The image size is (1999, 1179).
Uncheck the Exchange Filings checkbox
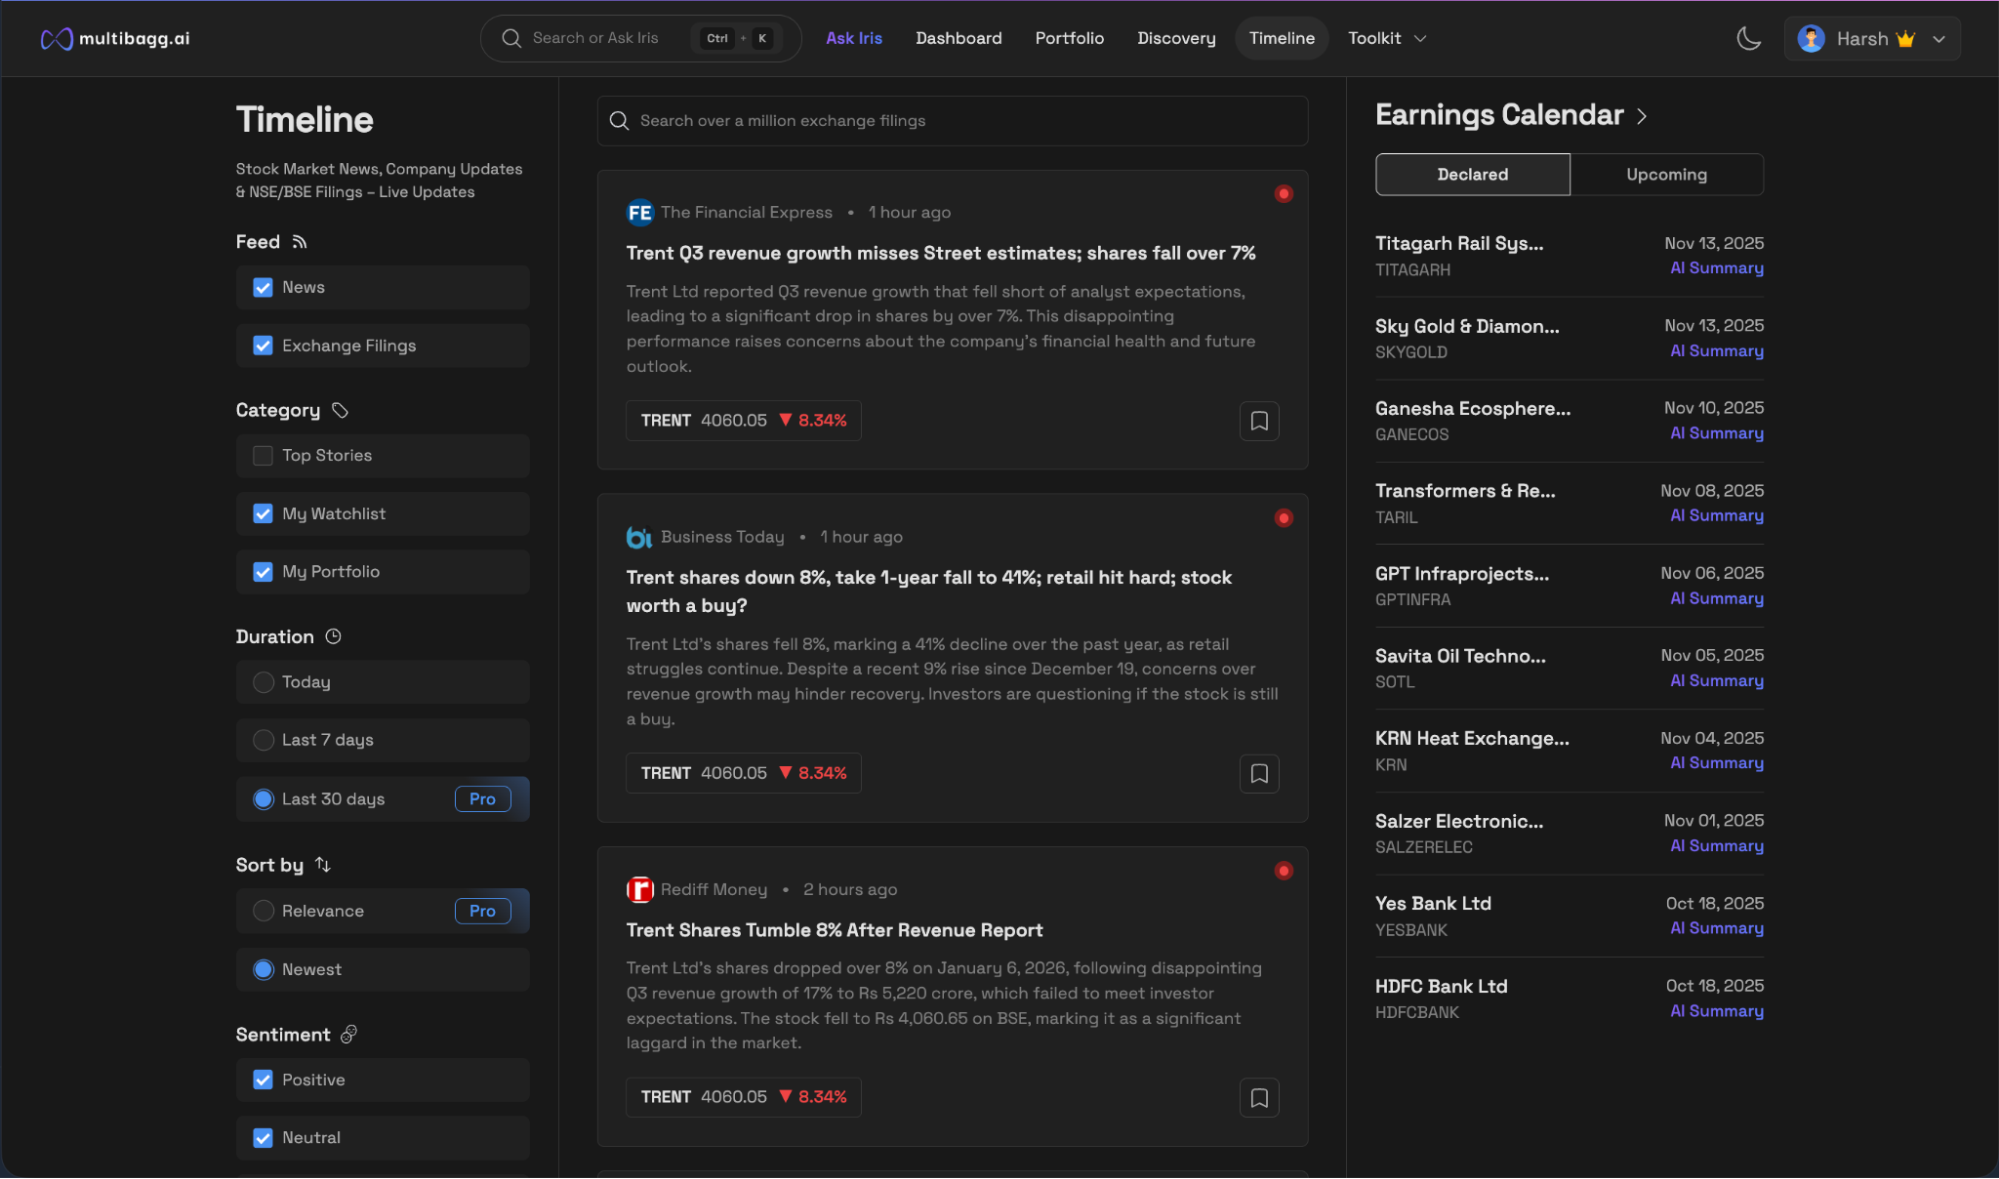(263, 346)
